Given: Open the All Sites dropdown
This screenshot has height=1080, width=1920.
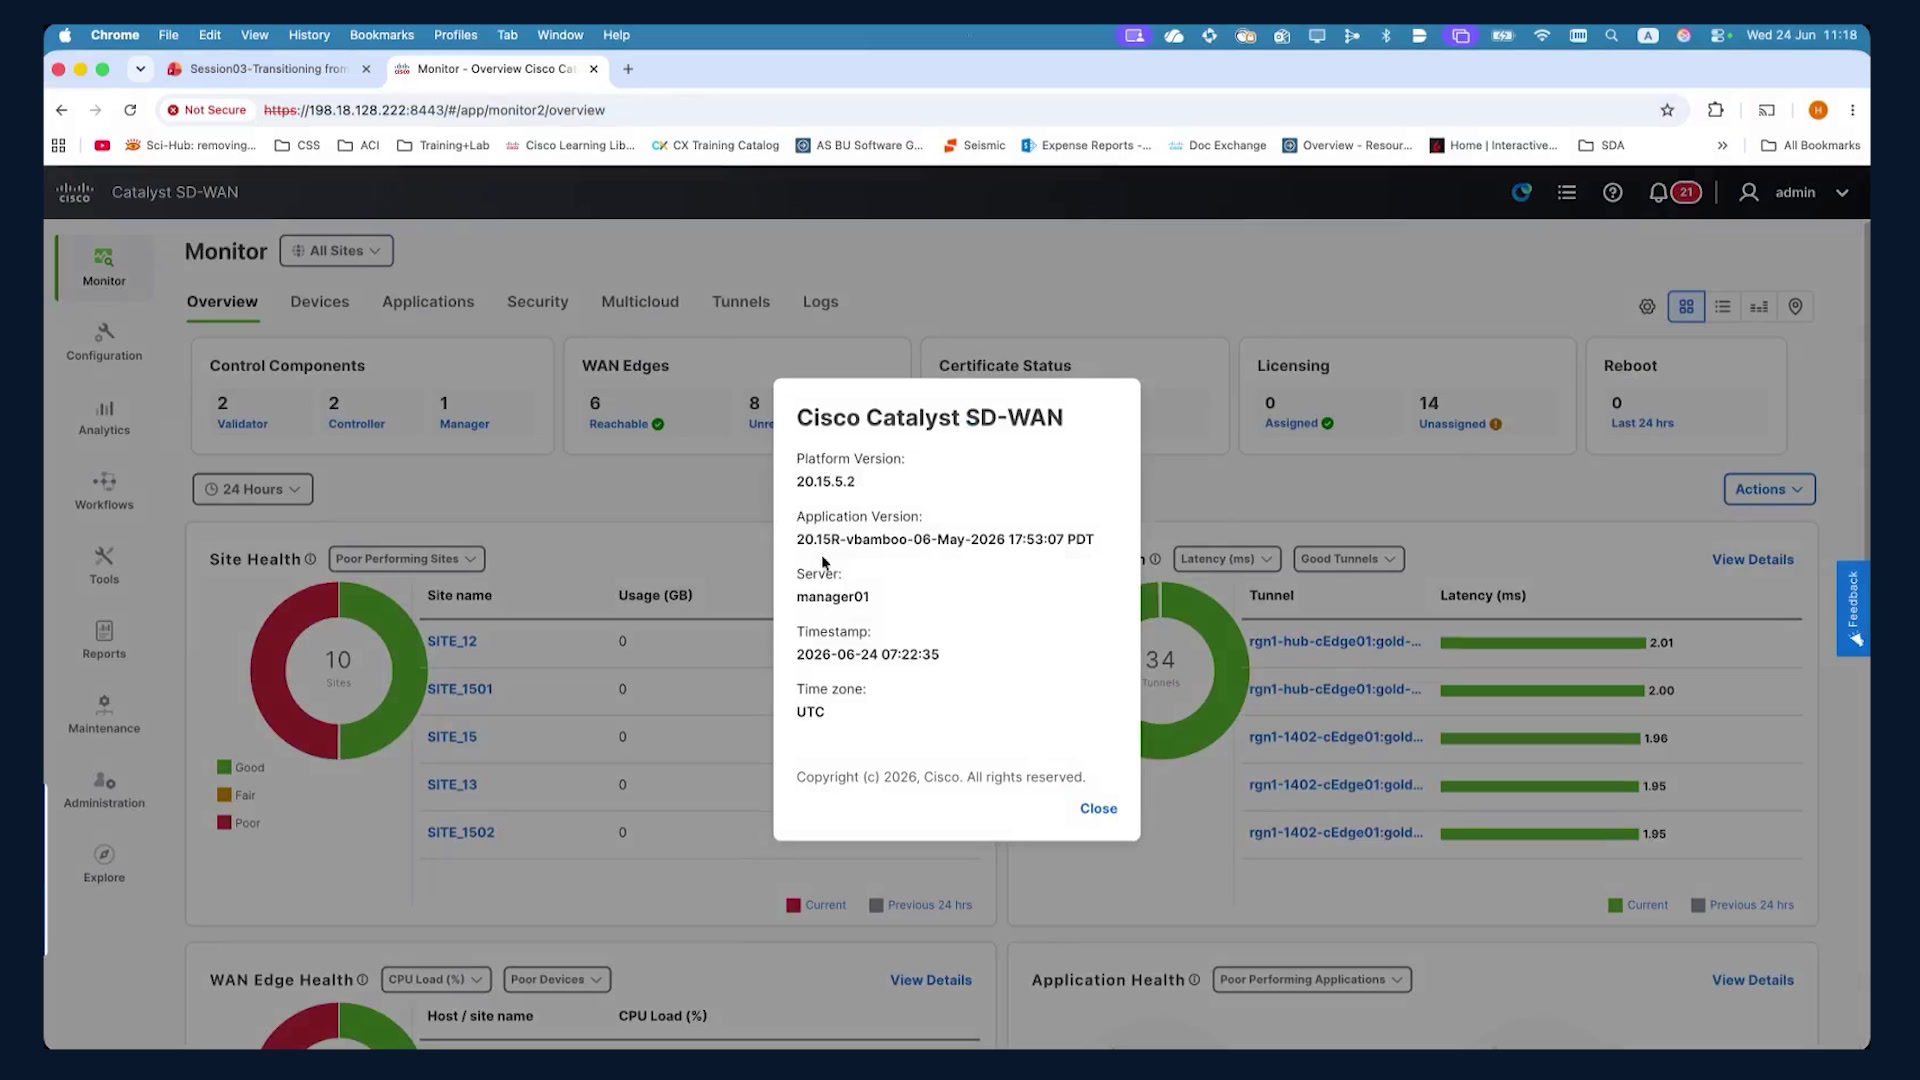Looking at the screenshot, I should point(336,251).
